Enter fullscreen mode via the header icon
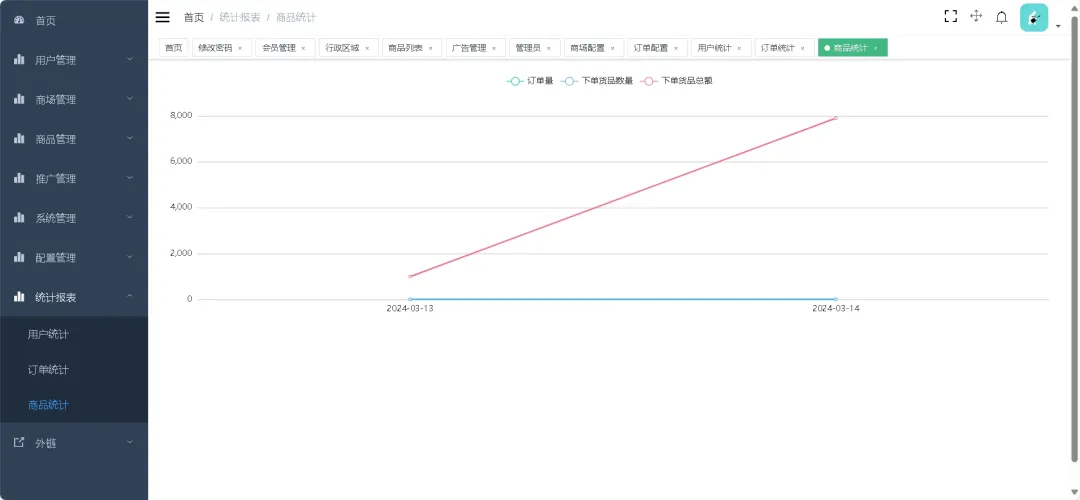This screenshot has width=1080, height=500. tap(951, 17)
